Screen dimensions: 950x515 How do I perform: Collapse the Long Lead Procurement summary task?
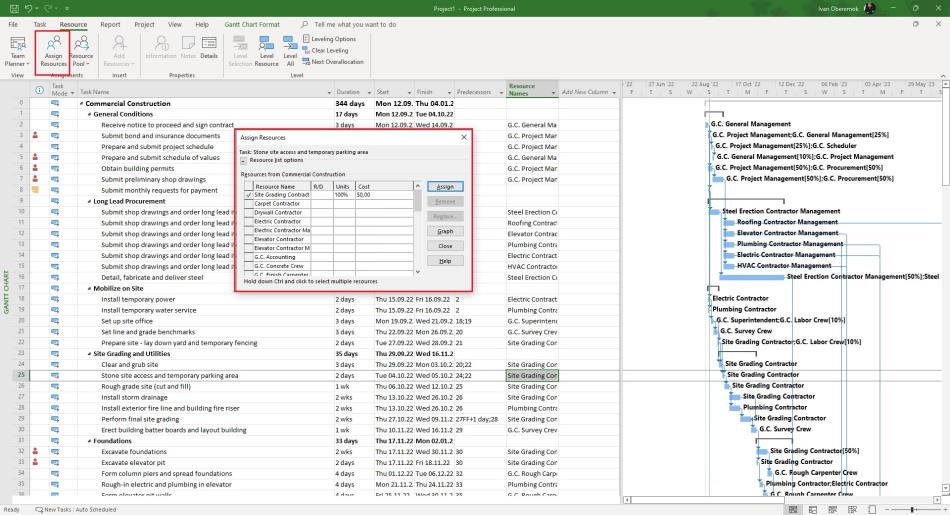tap(90, 202)
